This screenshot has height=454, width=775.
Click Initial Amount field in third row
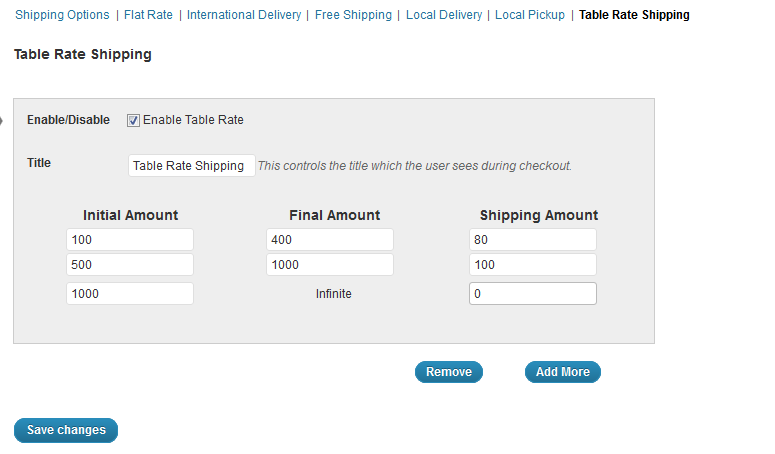(x=129, y=294)
